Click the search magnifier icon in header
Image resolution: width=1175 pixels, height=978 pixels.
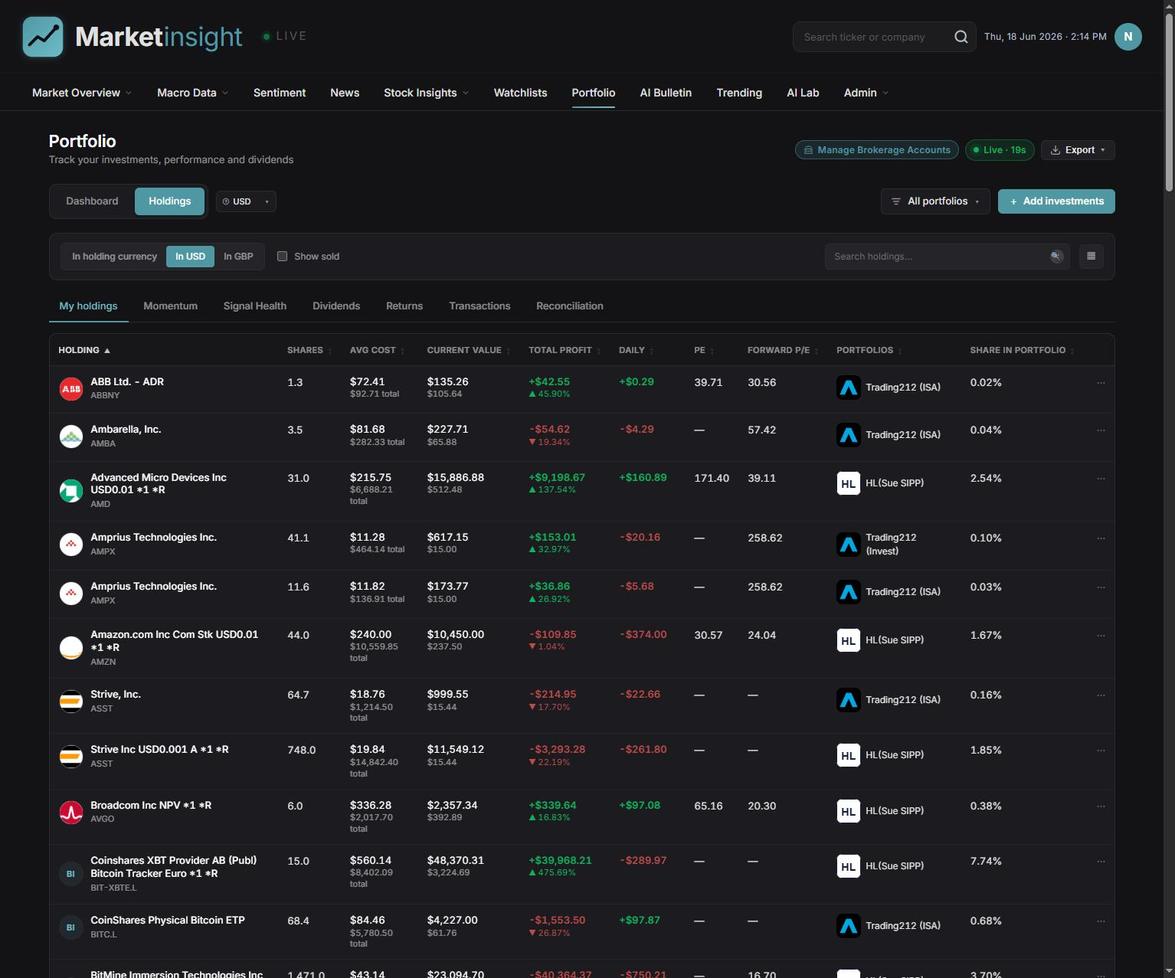pyautogui.click(x=961, y=37)
